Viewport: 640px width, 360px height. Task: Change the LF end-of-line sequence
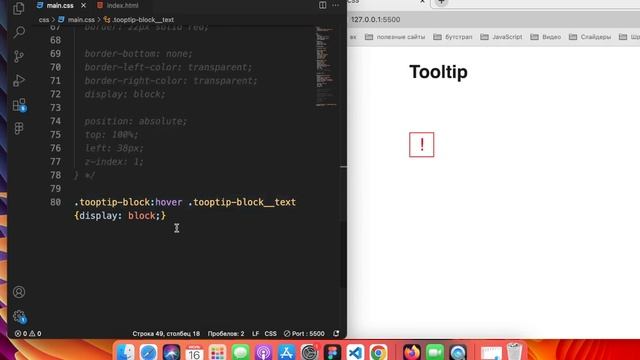tap(256, 333)
